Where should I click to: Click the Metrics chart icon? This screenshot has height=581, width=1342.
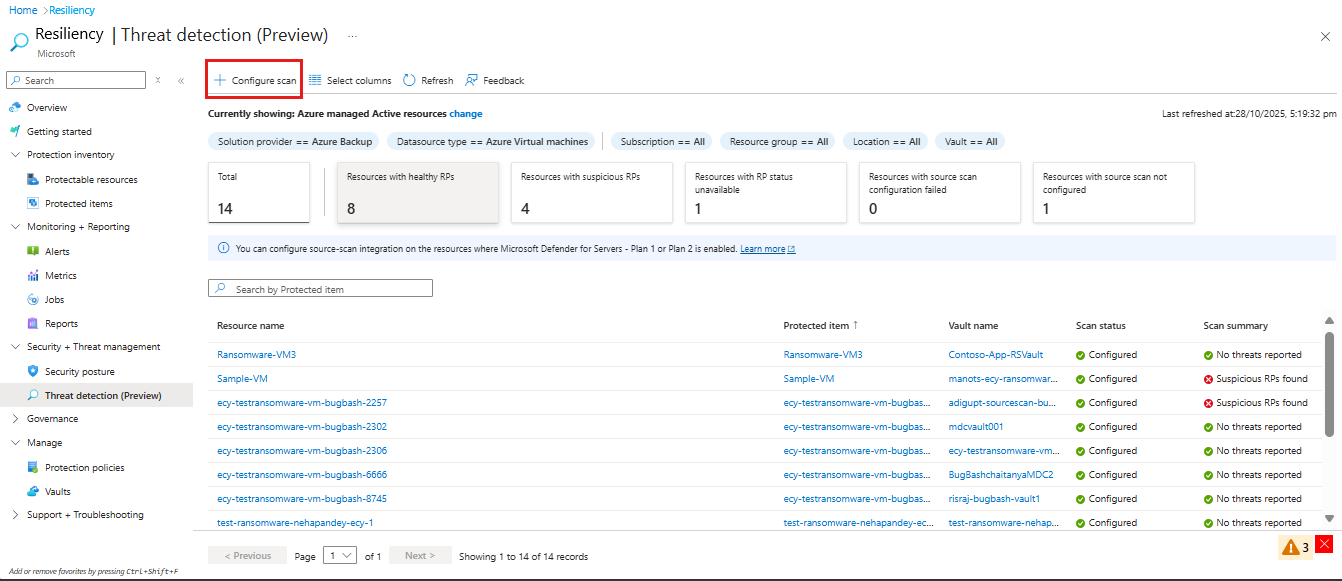point(33,276)
